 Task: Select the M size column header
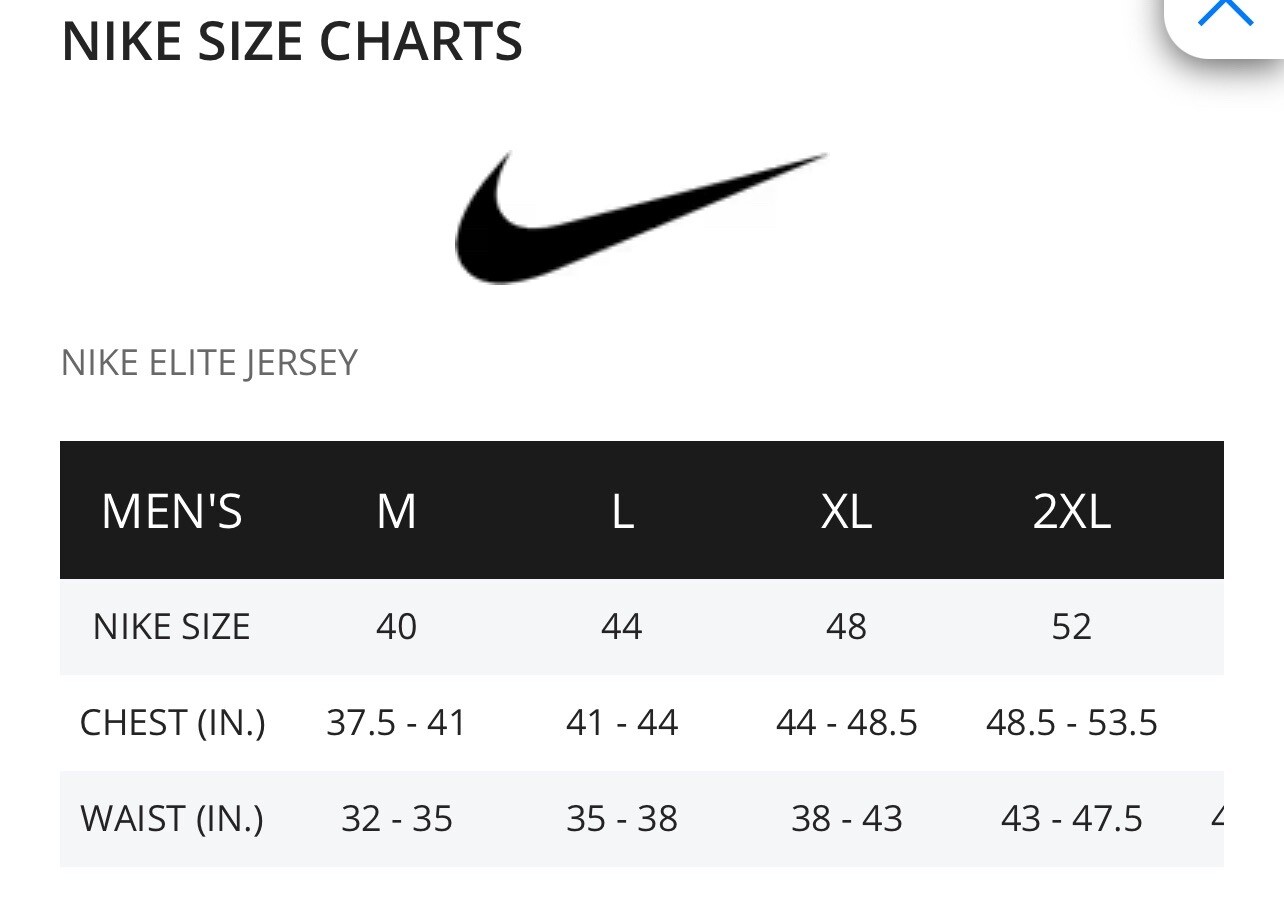pyautogui.click(x=396, y=511)
